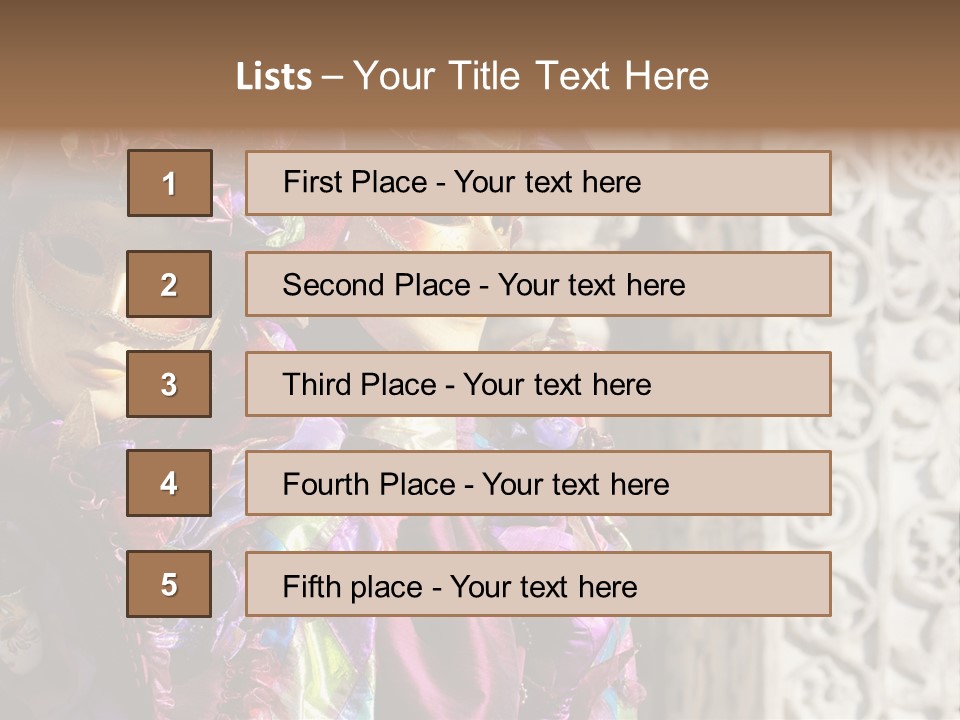Select the "Your Title Text Here" heading
The image size is (960, 720).
(531, 76)
